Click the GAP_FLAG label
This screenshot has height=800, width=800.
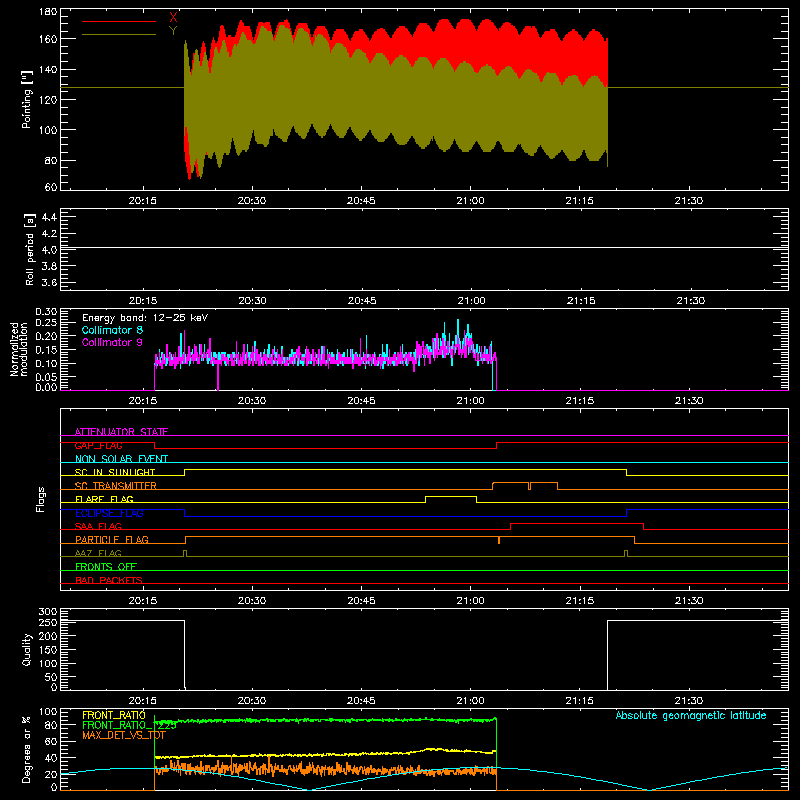(98, 445)
